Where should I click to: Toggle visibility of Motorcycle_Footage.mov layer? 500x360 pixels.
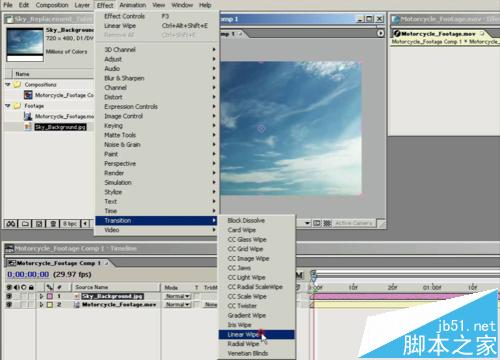pos(9,305)
